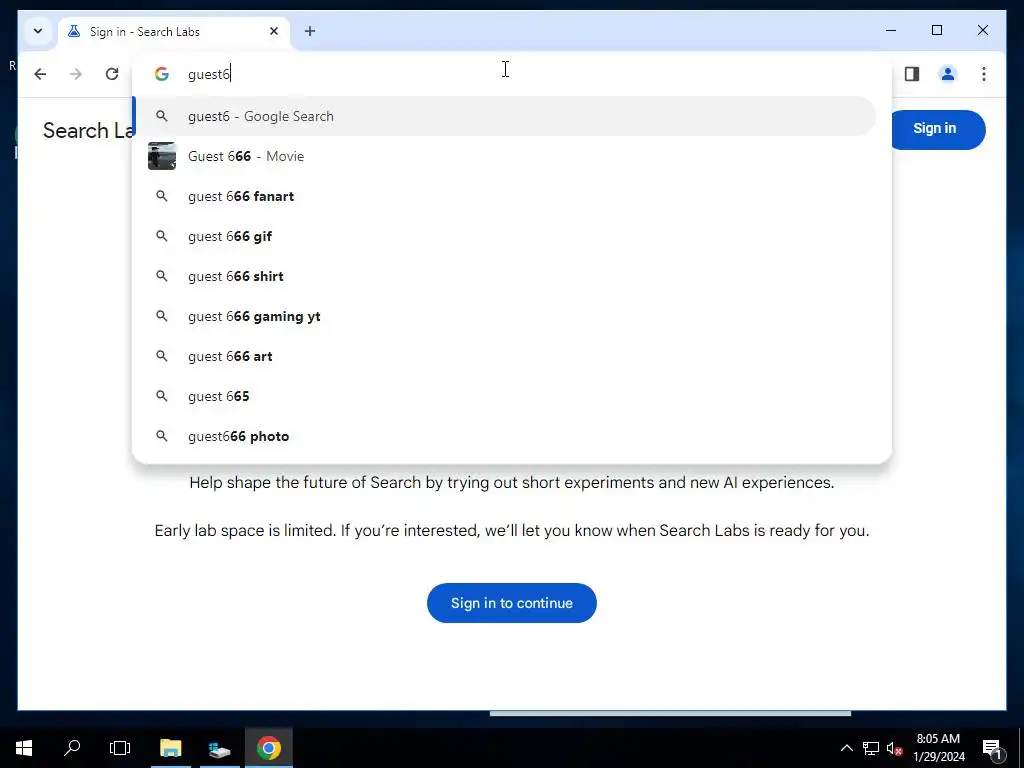The height and width of the screenshot is (768, 1024).
Task: Select the Sign in - Search Labs tab
Action: point(174,31)
